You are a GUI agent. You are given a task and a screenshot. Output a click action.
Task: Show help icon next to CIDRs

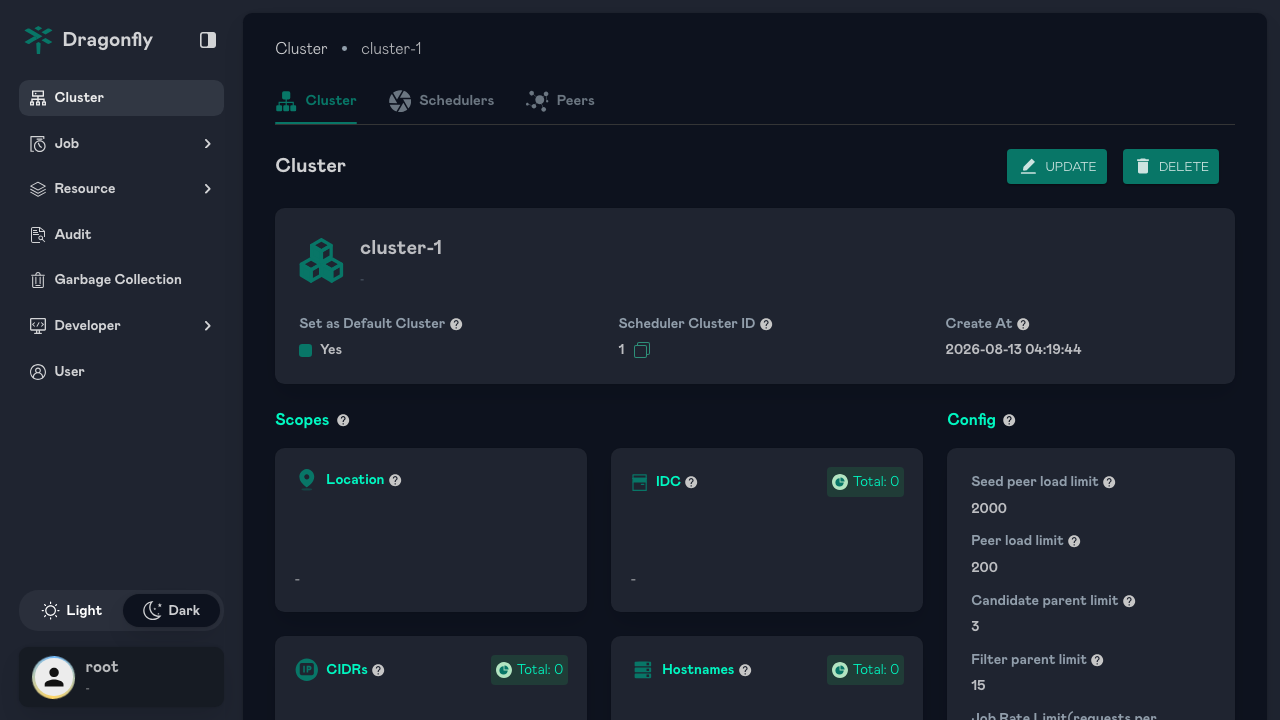[378, 670]
